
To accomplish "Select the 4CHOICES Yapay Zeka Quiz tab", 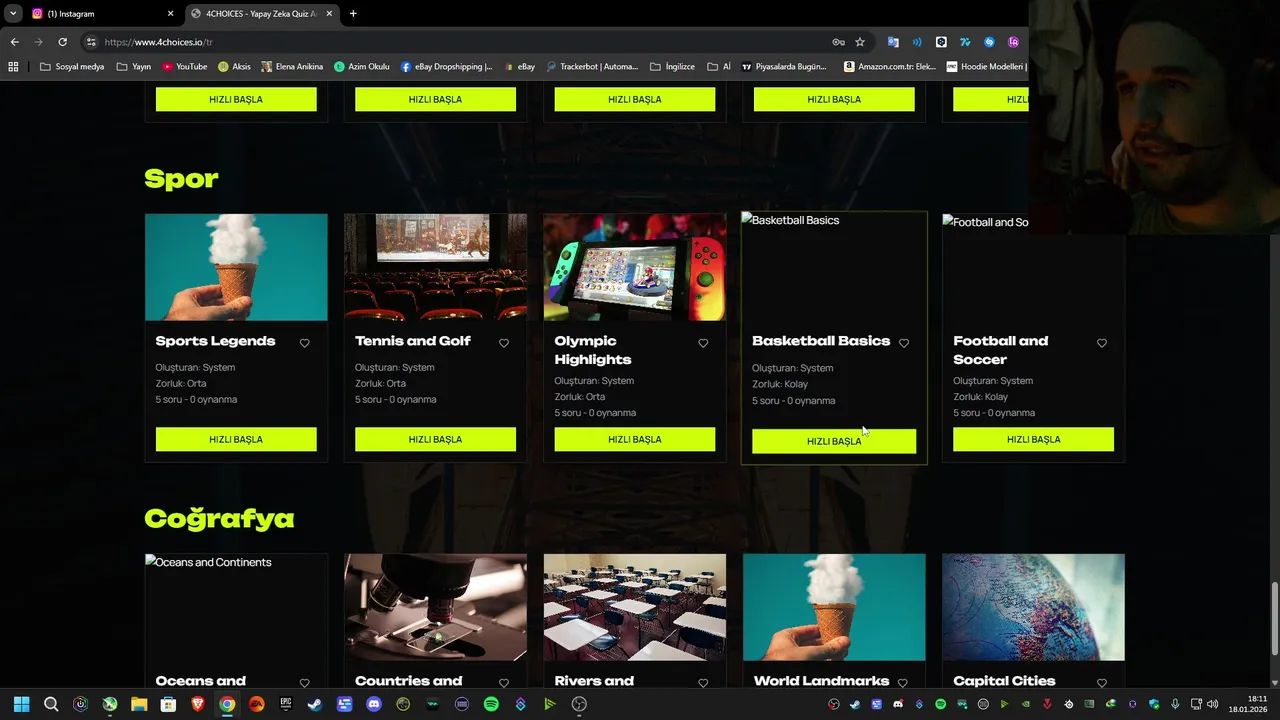I will (260, 14).
